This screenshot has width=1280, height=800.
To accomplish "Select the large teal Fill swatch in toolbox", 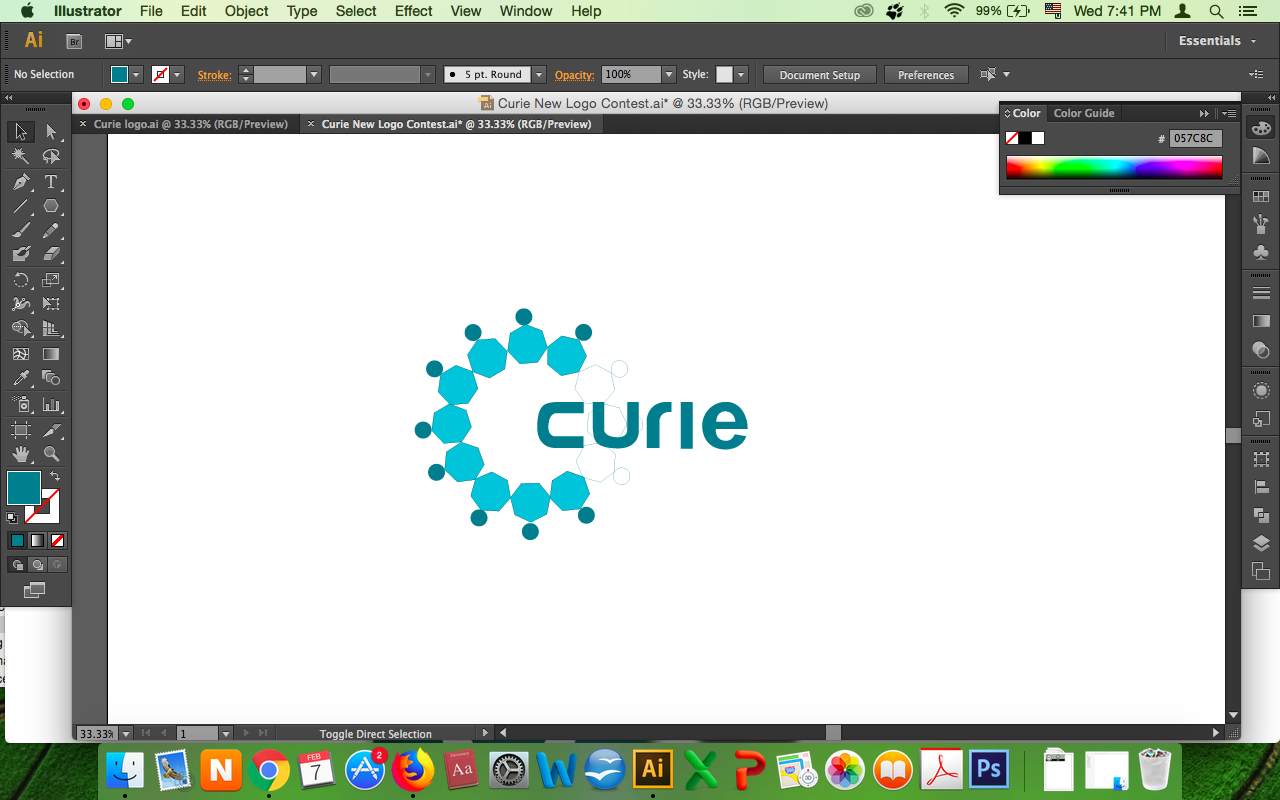I will (x=24, y=488).
